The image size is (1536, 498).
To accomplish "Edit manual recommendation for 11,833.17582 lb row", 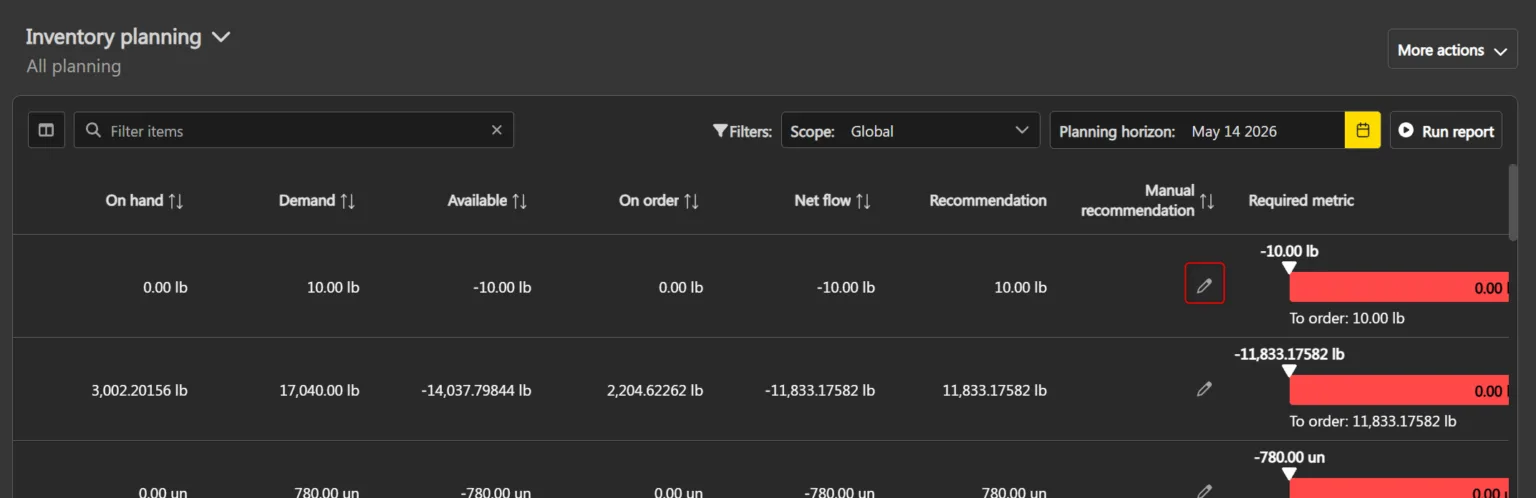I will click(1204, 389).
